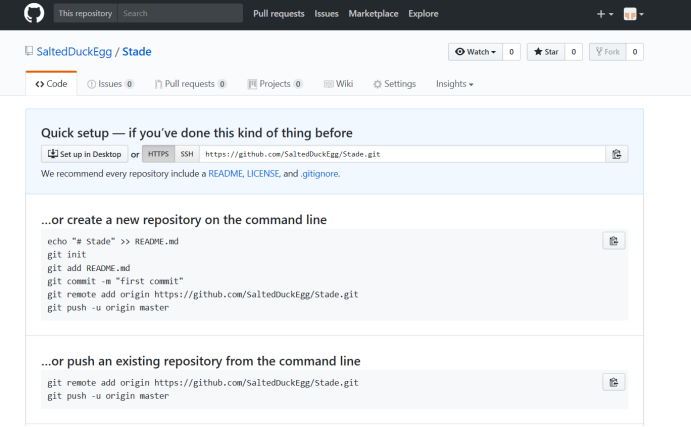Follow the README link

tap(225, 174)
